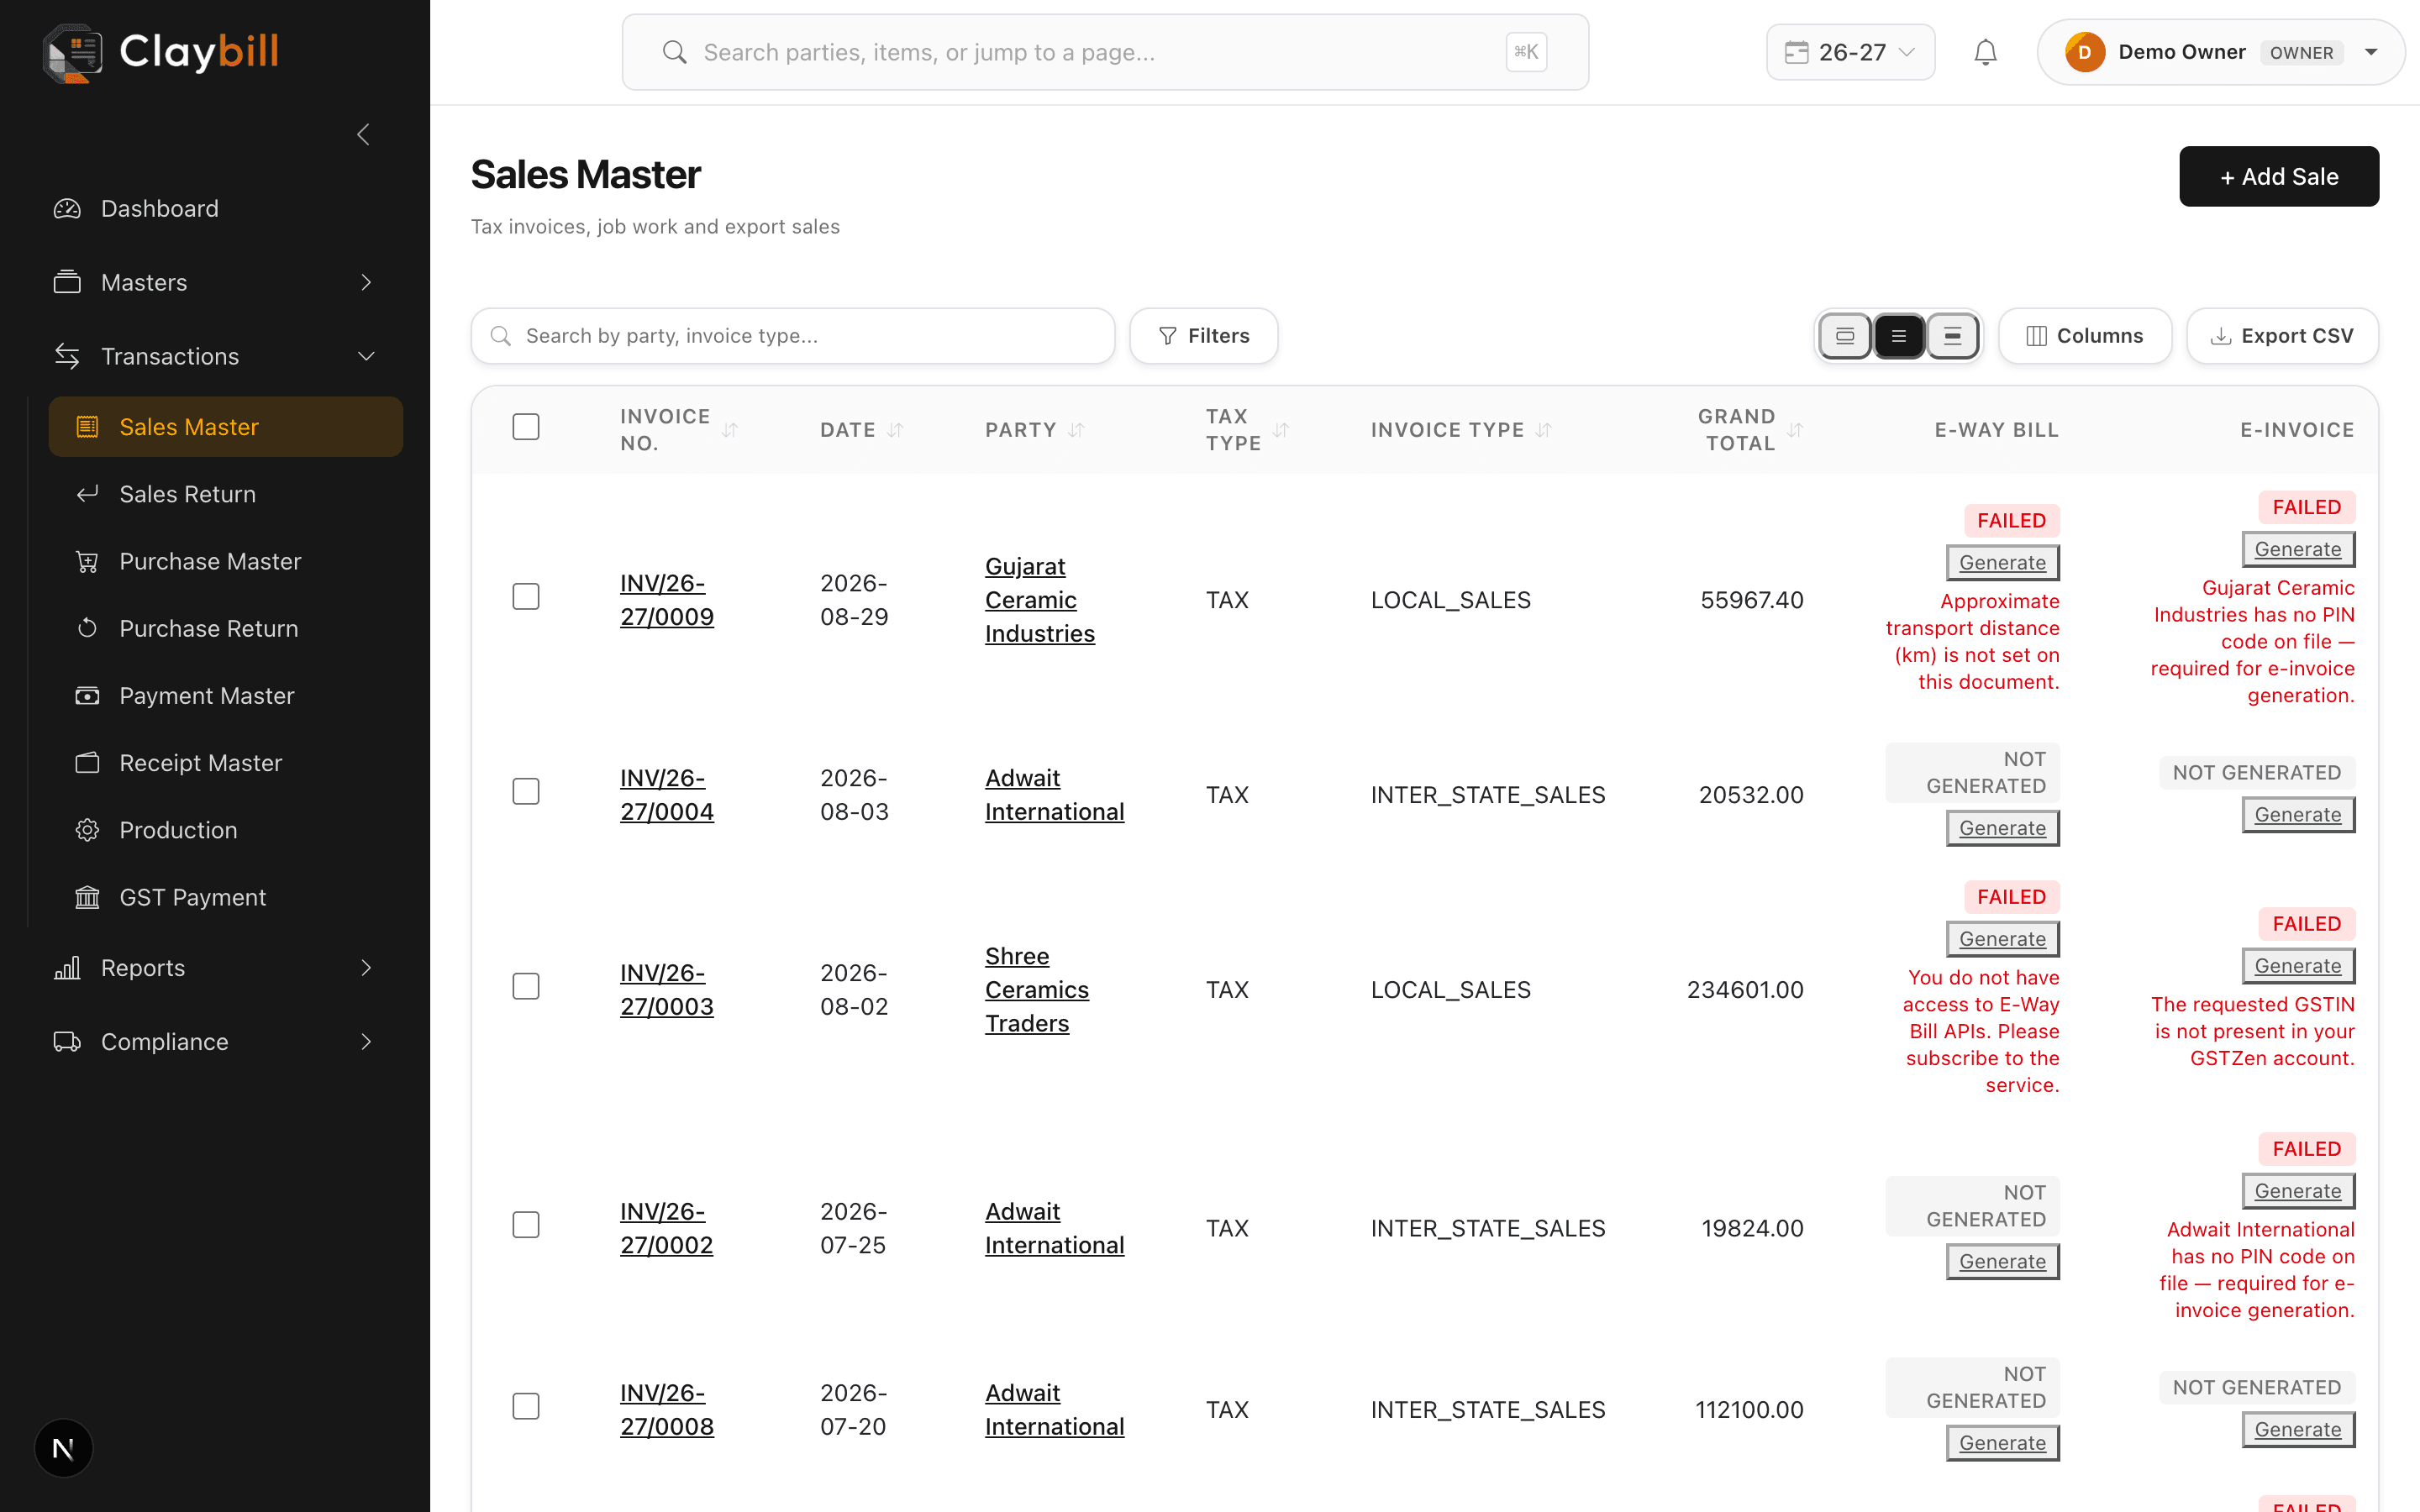
Task: Sort by the Tax Type column arrows
Action: coord(1281,430)
